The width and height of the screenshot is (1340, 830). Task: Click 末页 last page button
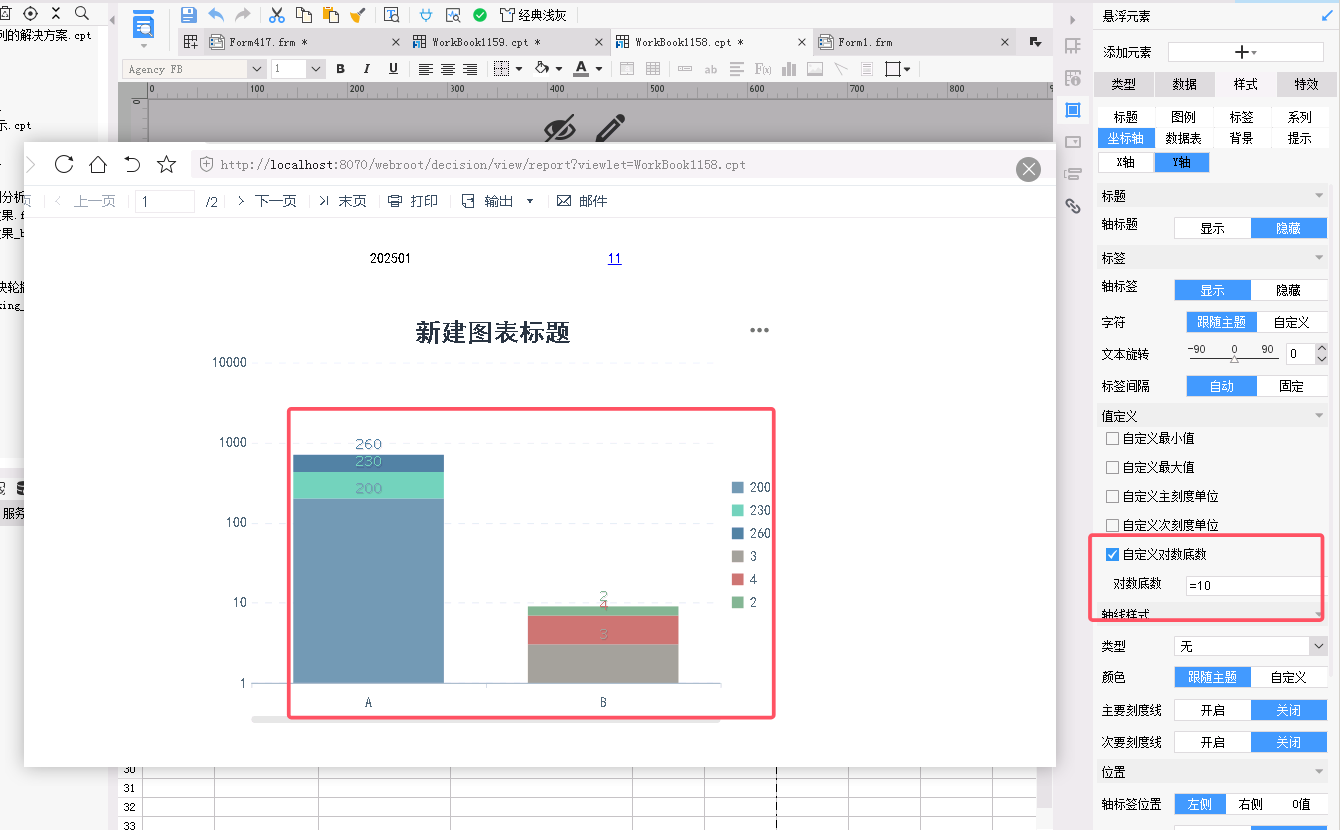tap(343, 201)
